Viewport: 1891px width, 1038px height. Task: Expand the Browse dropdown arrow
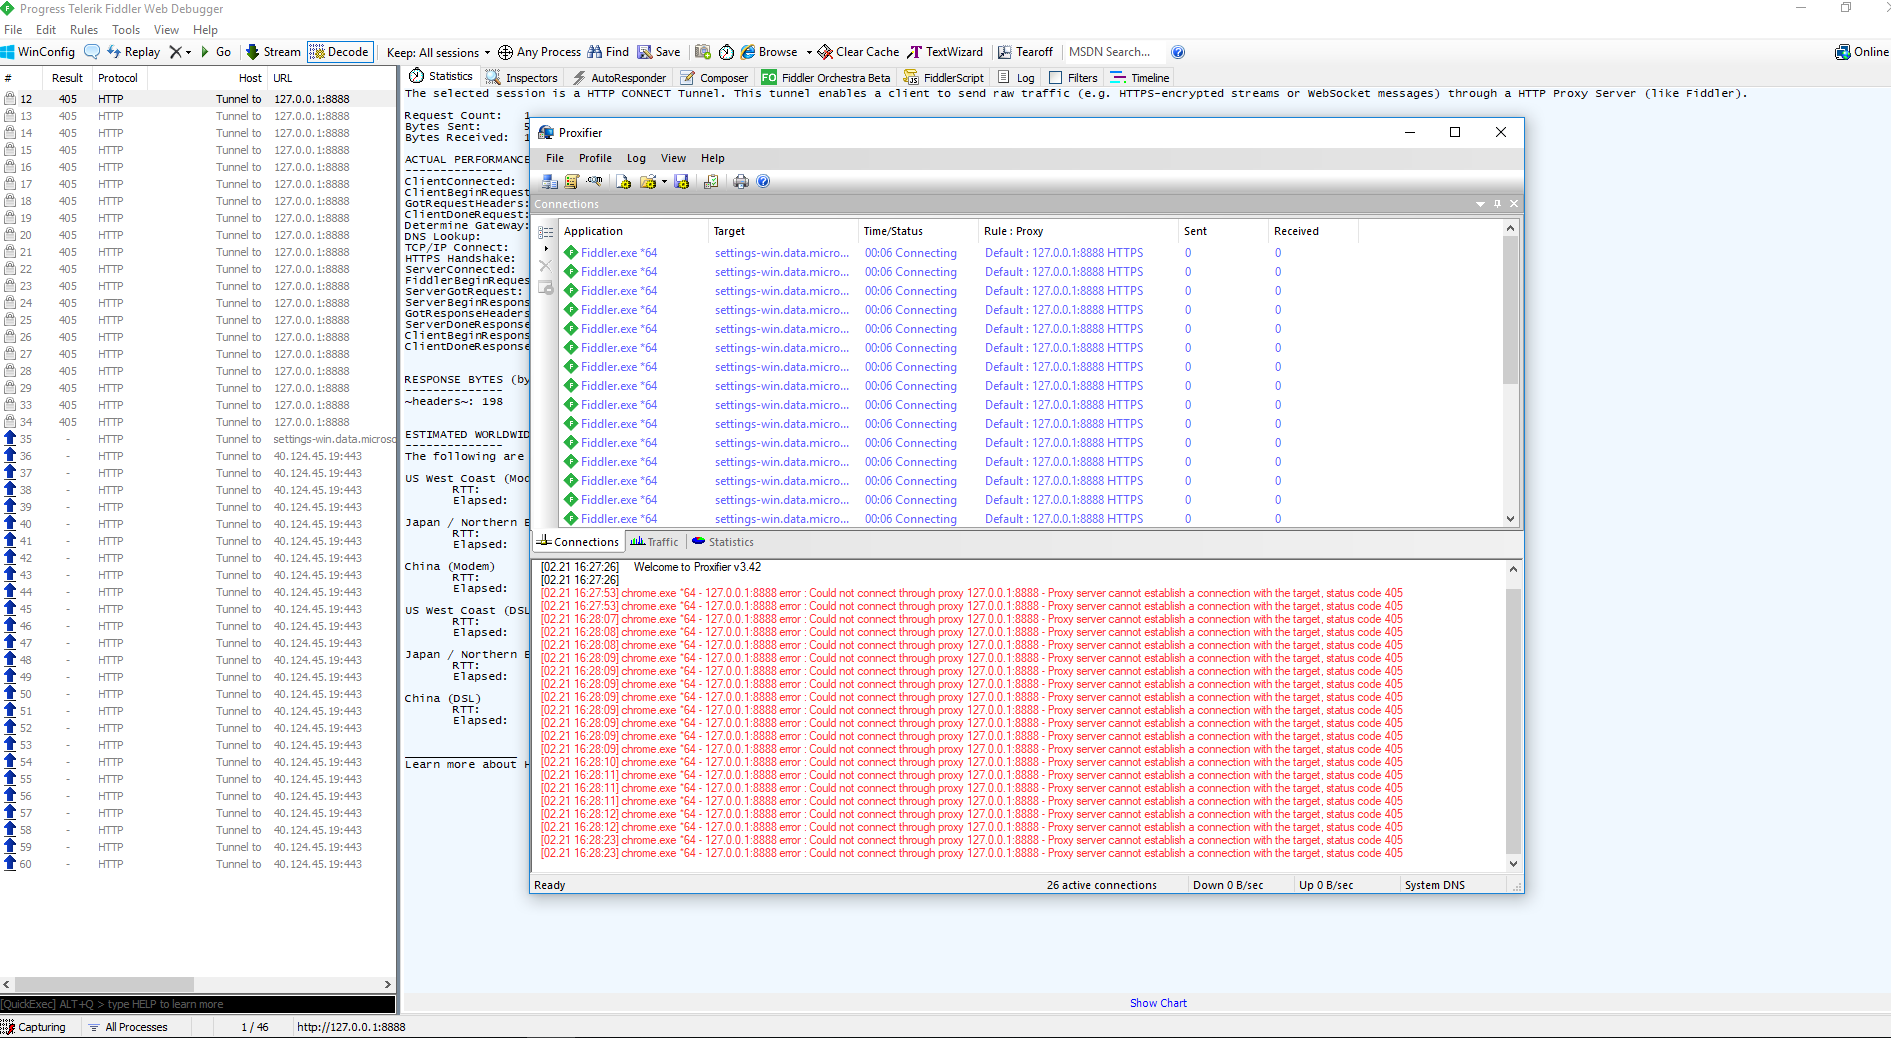point(809,52)
